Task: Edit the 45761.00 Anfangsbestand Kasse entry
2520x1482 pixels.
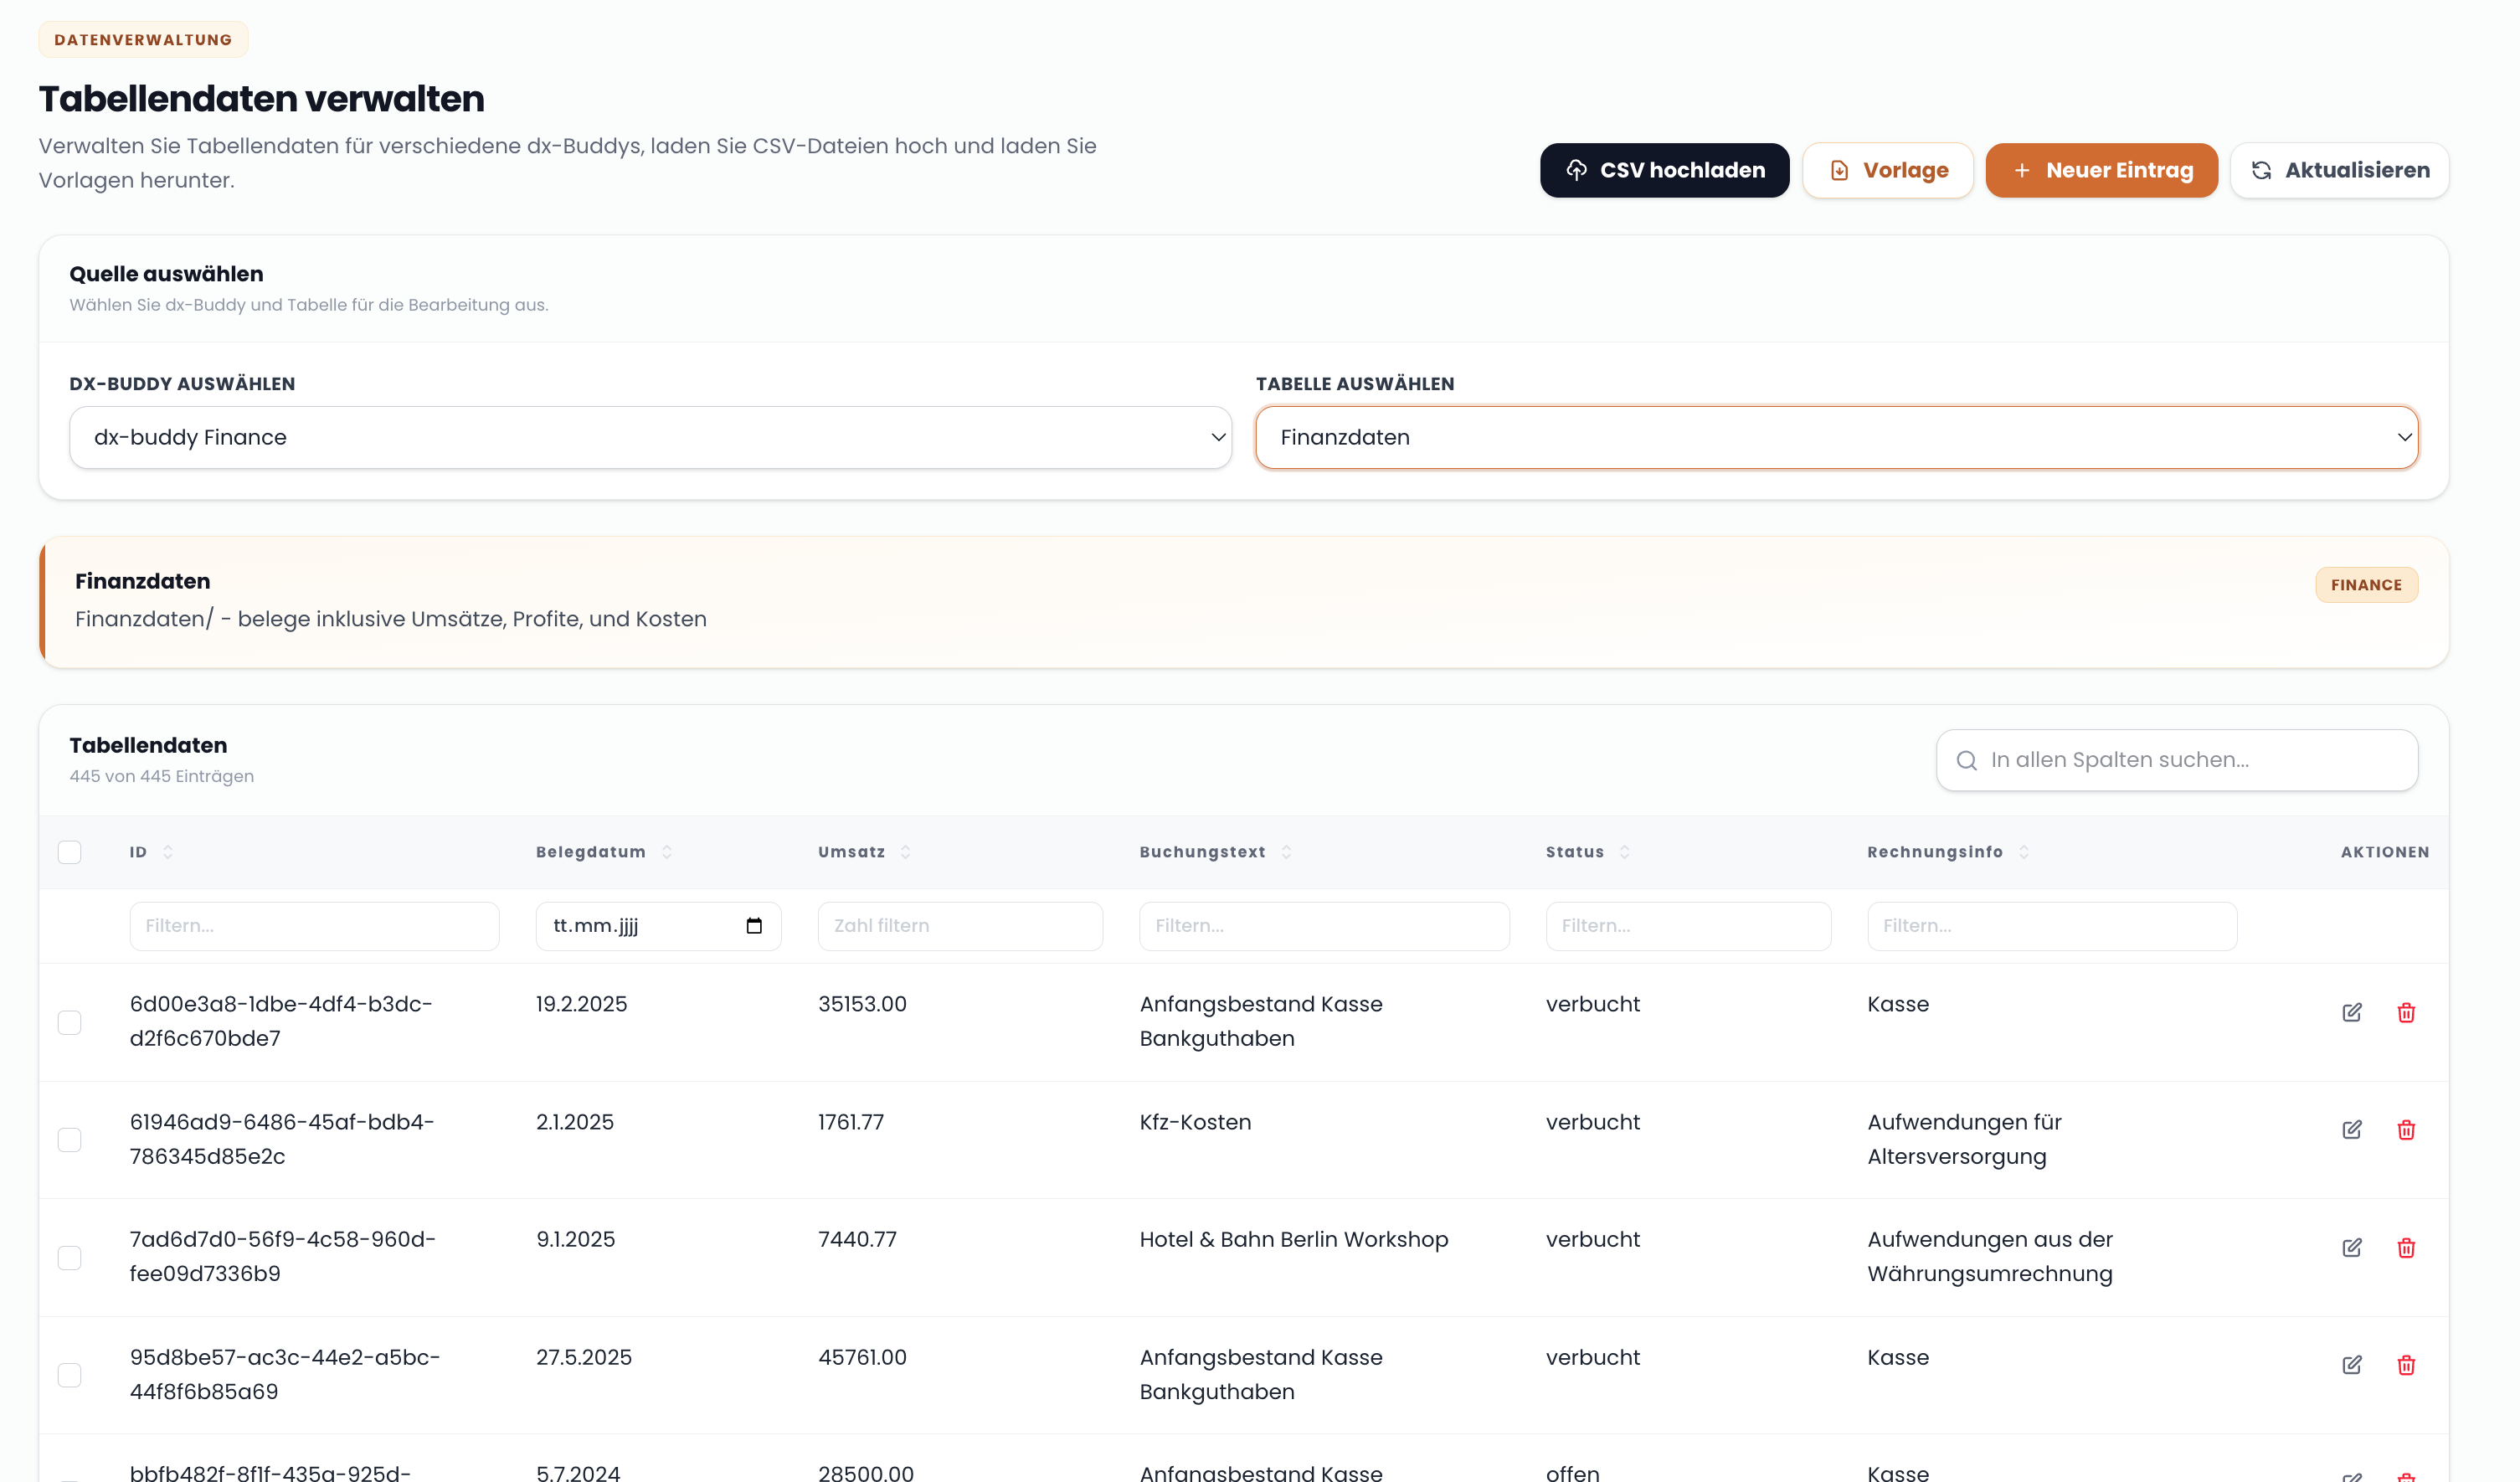Action: click(2351, 1365)
